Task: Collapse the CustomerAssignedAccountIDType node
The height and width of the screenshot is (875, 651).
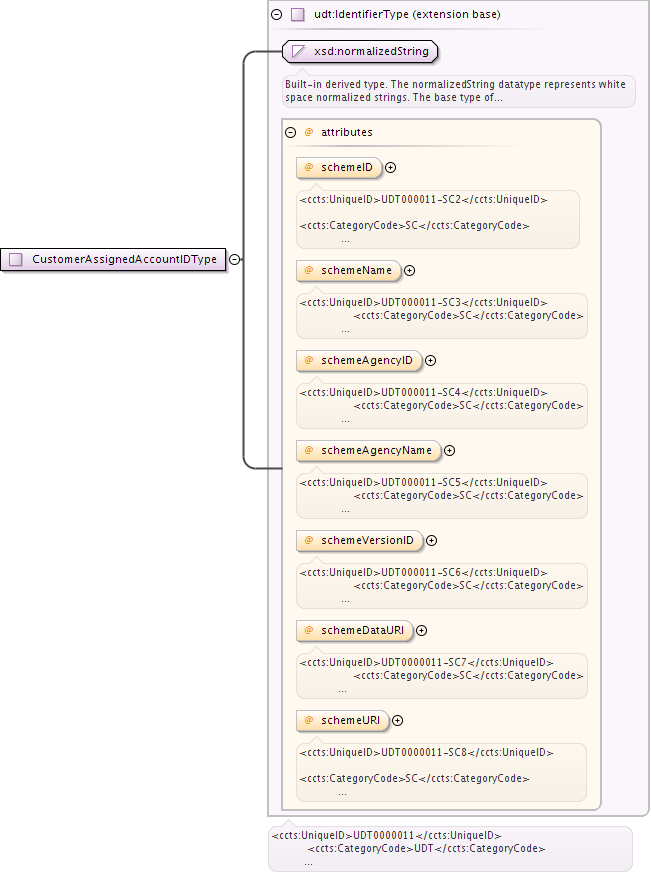Action: (x=235, y=259)
